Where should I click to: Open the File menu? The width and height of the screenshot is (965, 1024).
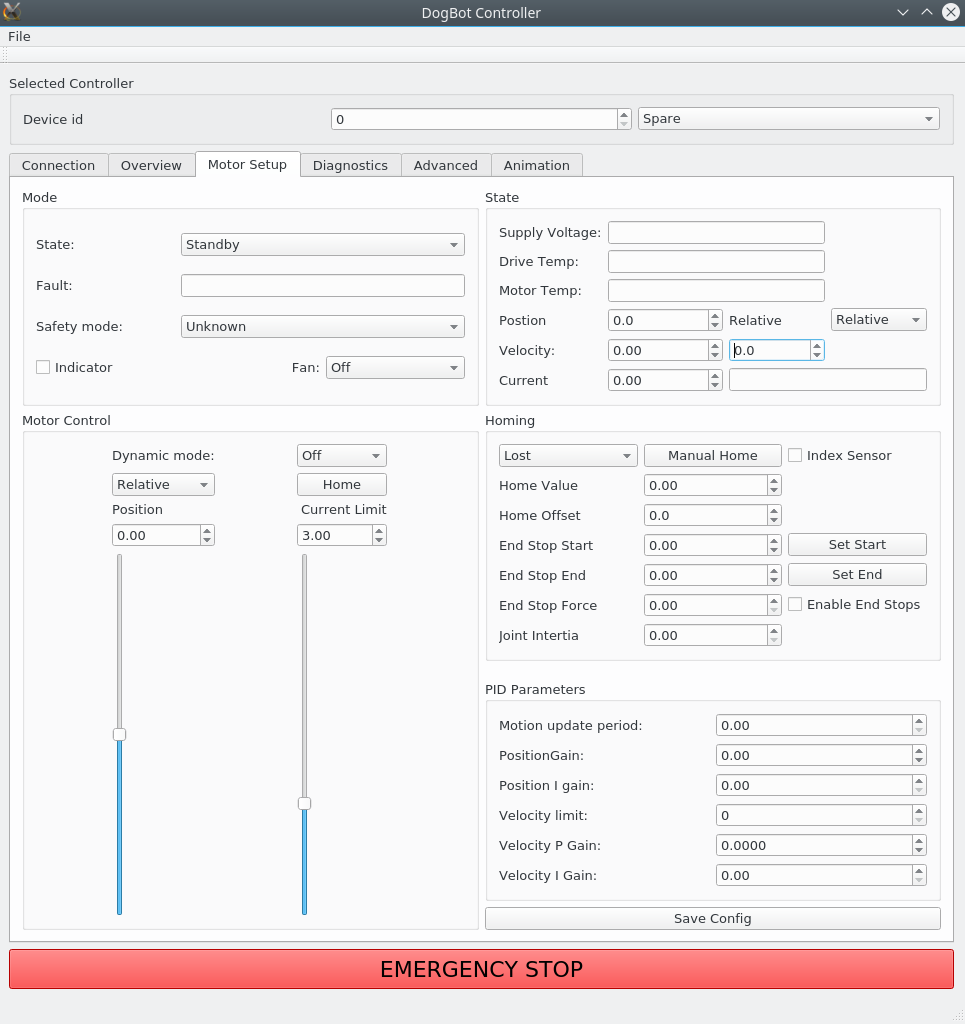(19, 37)
